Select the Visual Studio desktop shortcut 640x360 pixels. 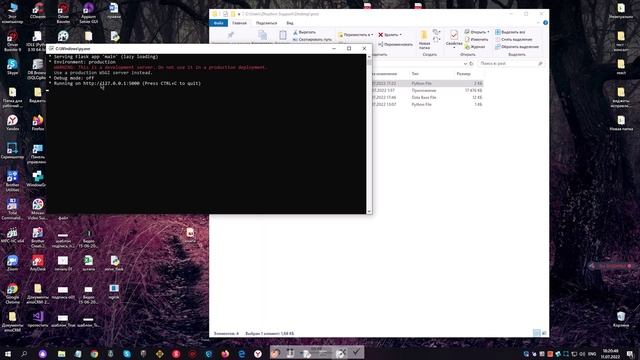pos(38,319)
